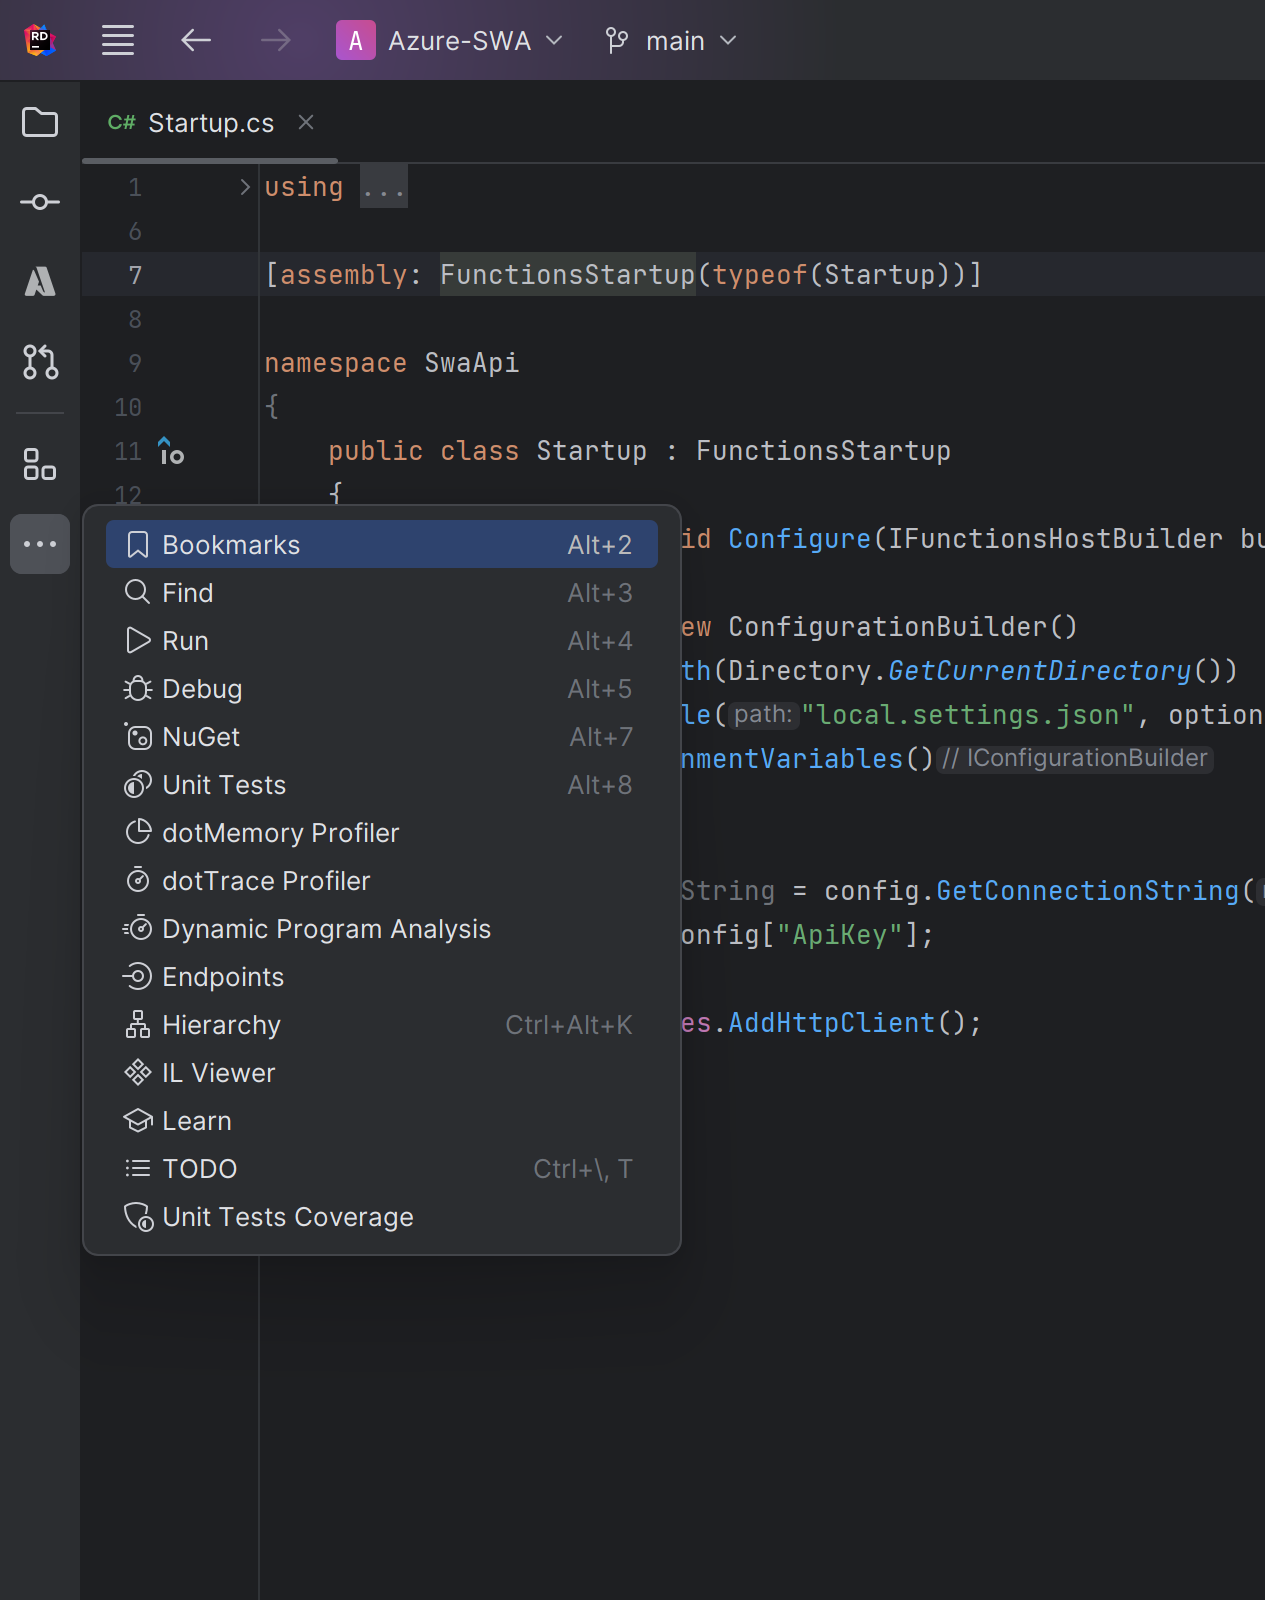This screenshot has height=1600, width=1265.
Task: Click the AddHttpClient method call
Action: point(831,1023)
